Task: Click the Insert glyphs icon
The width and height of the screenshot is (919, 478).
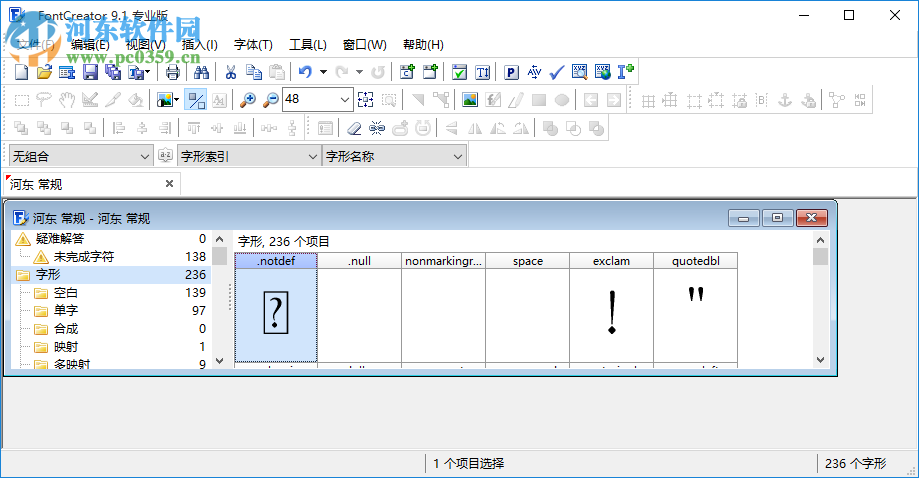Action: (x=431, y=72)
